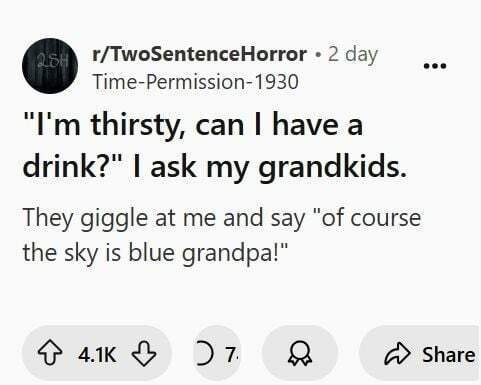Viewport: 481px width, 385px height.
Task: Open the Time-Permission-1930 user profile
Action: pyautogui.click(x=195, y=82)
